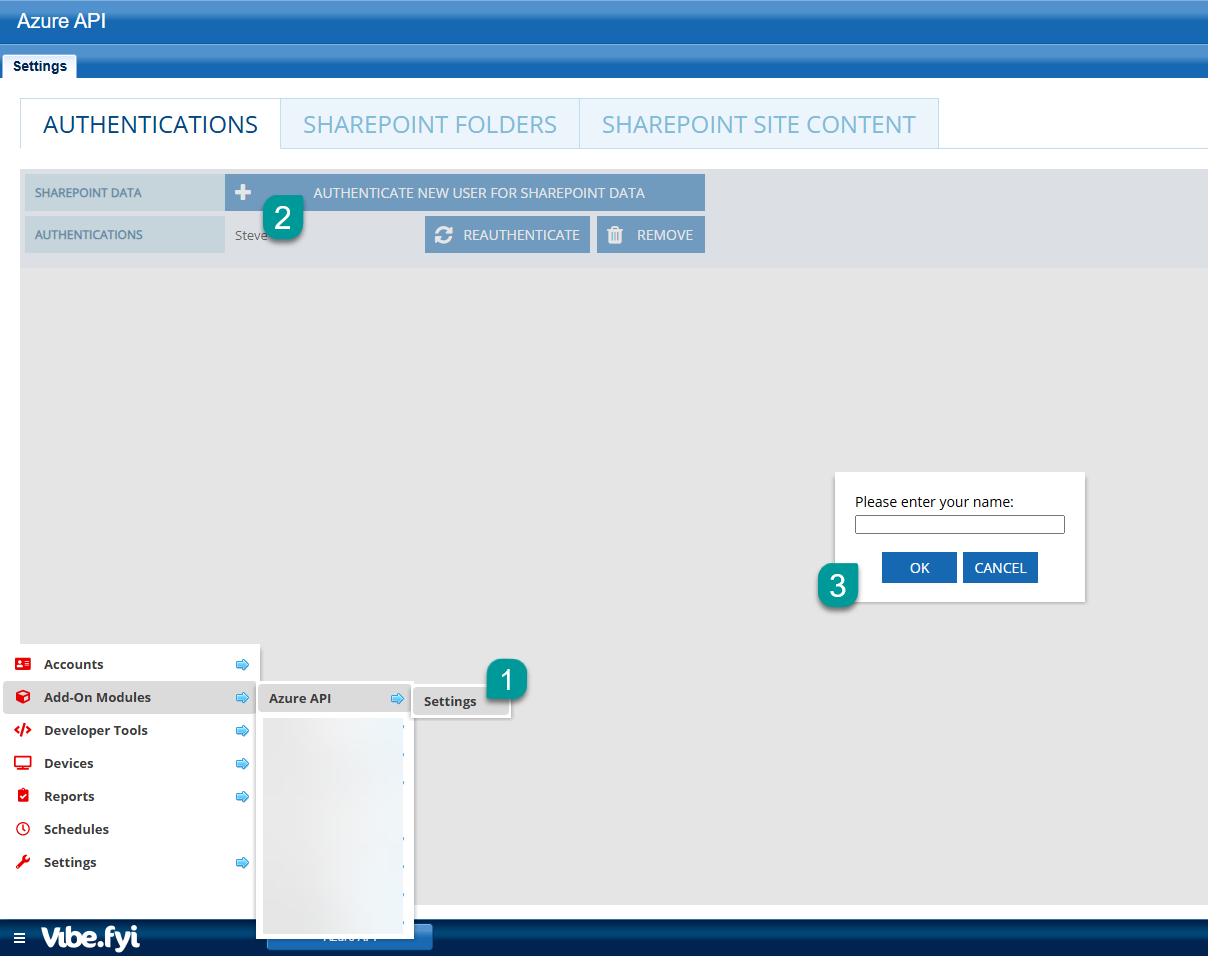Choose Settings in the Azure API flyout

(450, 701)
